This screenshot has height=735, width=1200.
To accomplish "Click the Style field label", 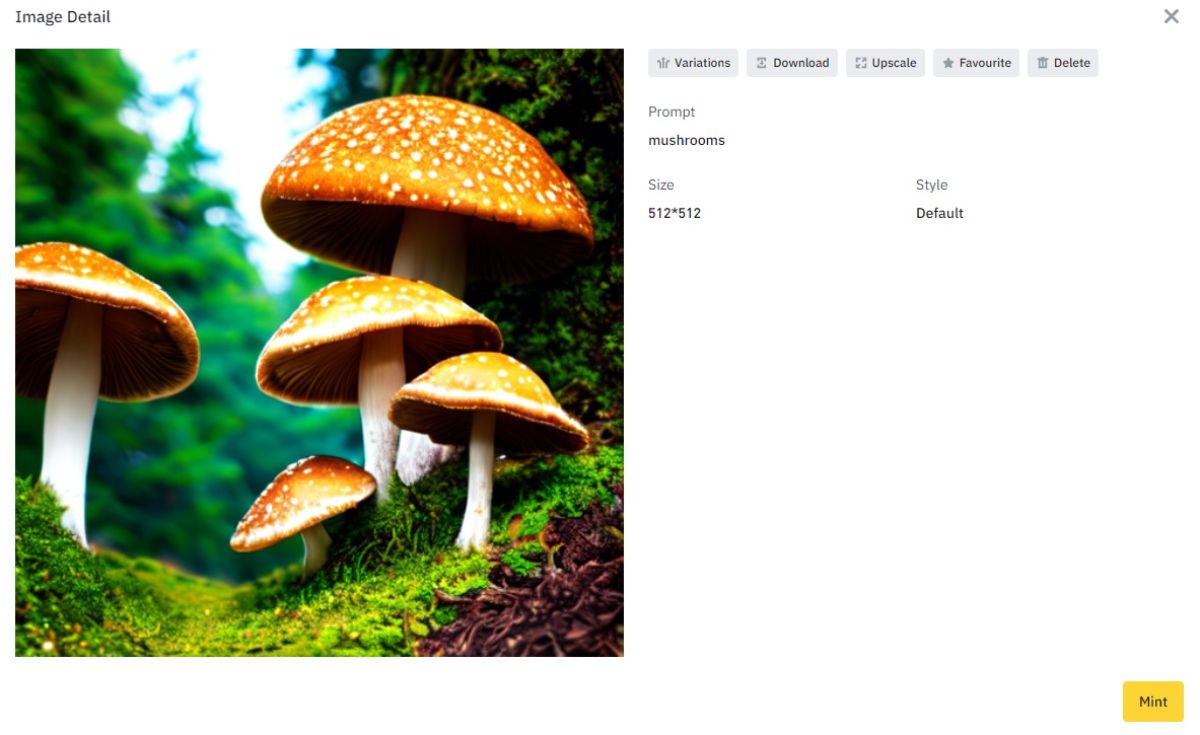I will tap(931, 185).
